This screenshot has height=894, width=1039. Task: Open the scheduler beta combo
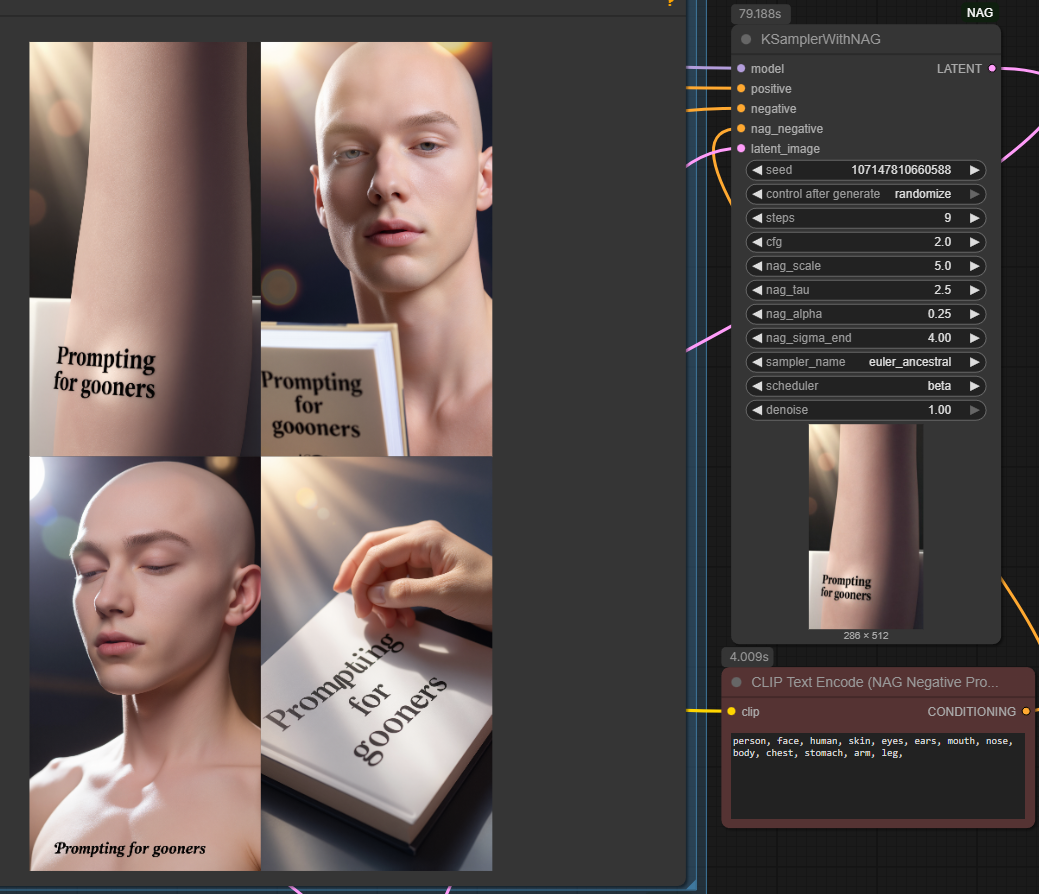tap(865, 386)
